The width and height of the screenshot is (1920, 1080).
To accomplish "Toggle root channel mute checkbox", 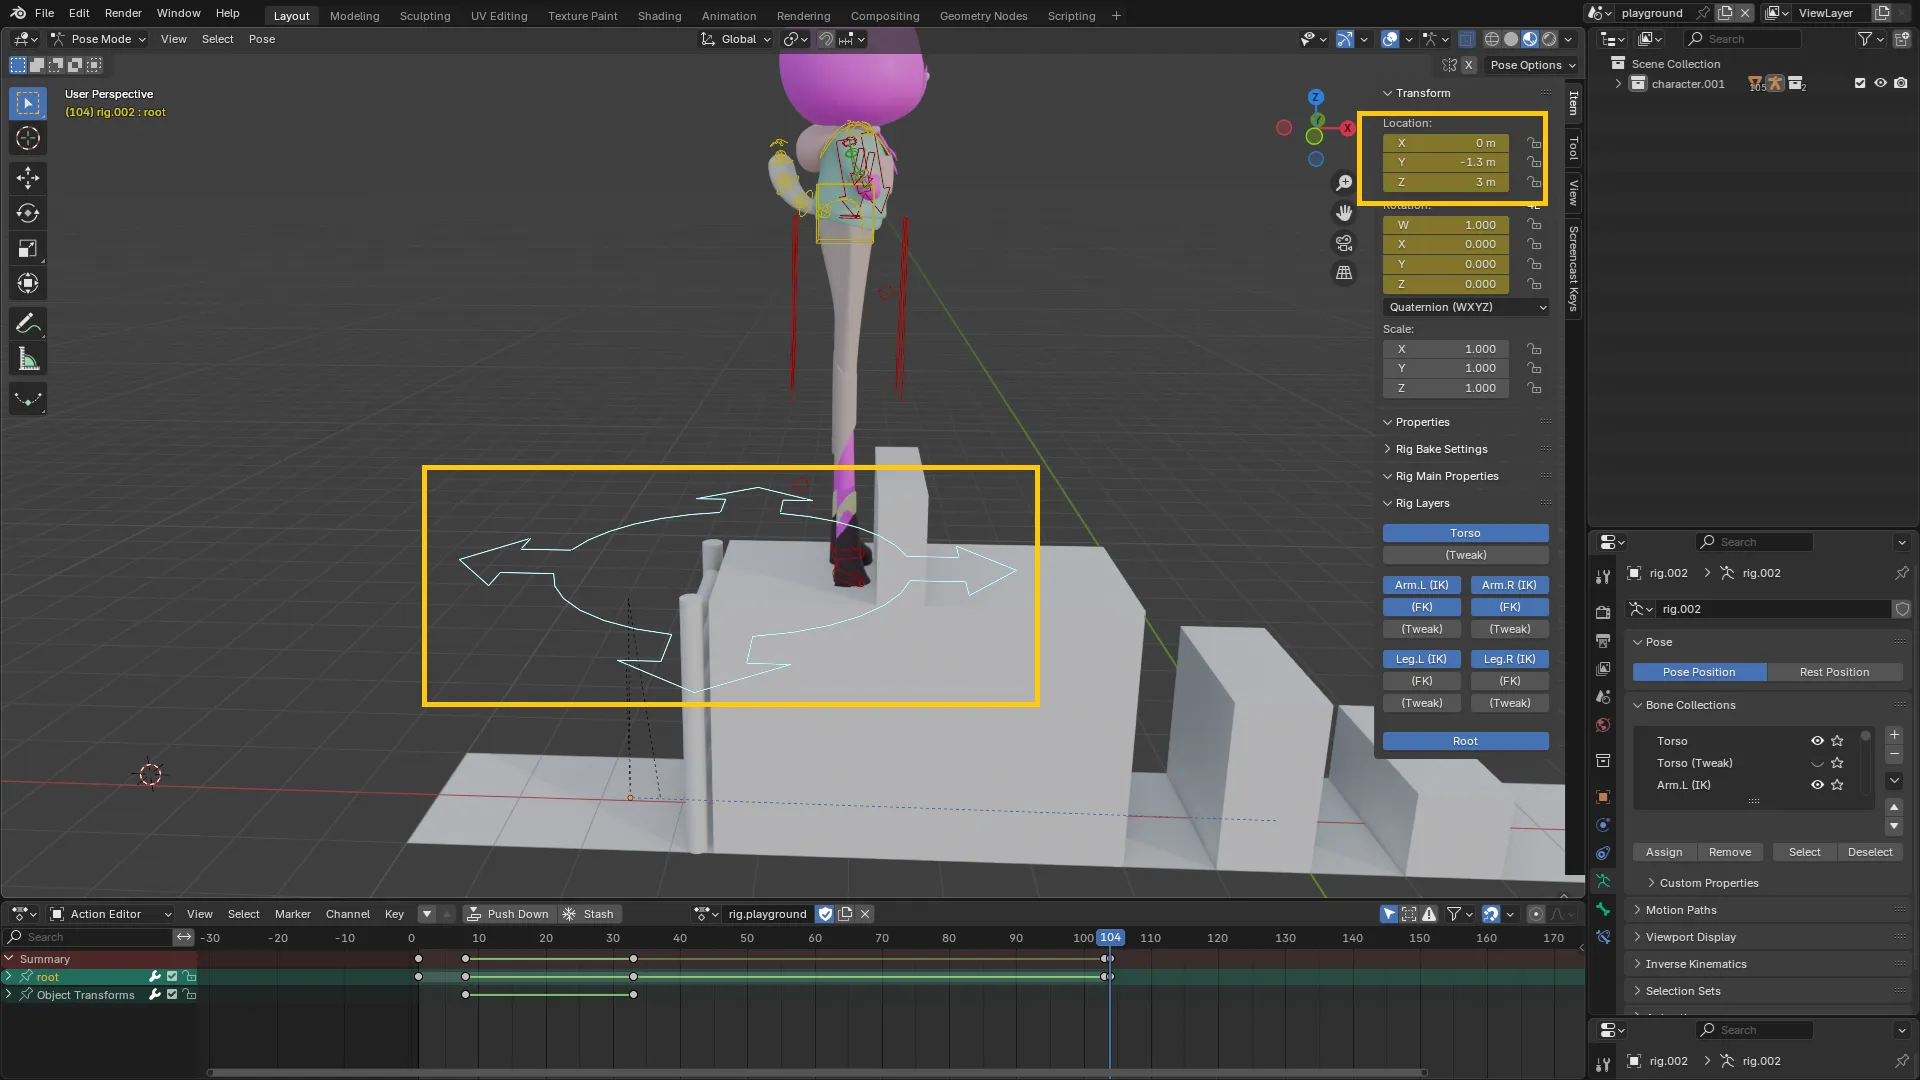I will (x=172, y=977).
